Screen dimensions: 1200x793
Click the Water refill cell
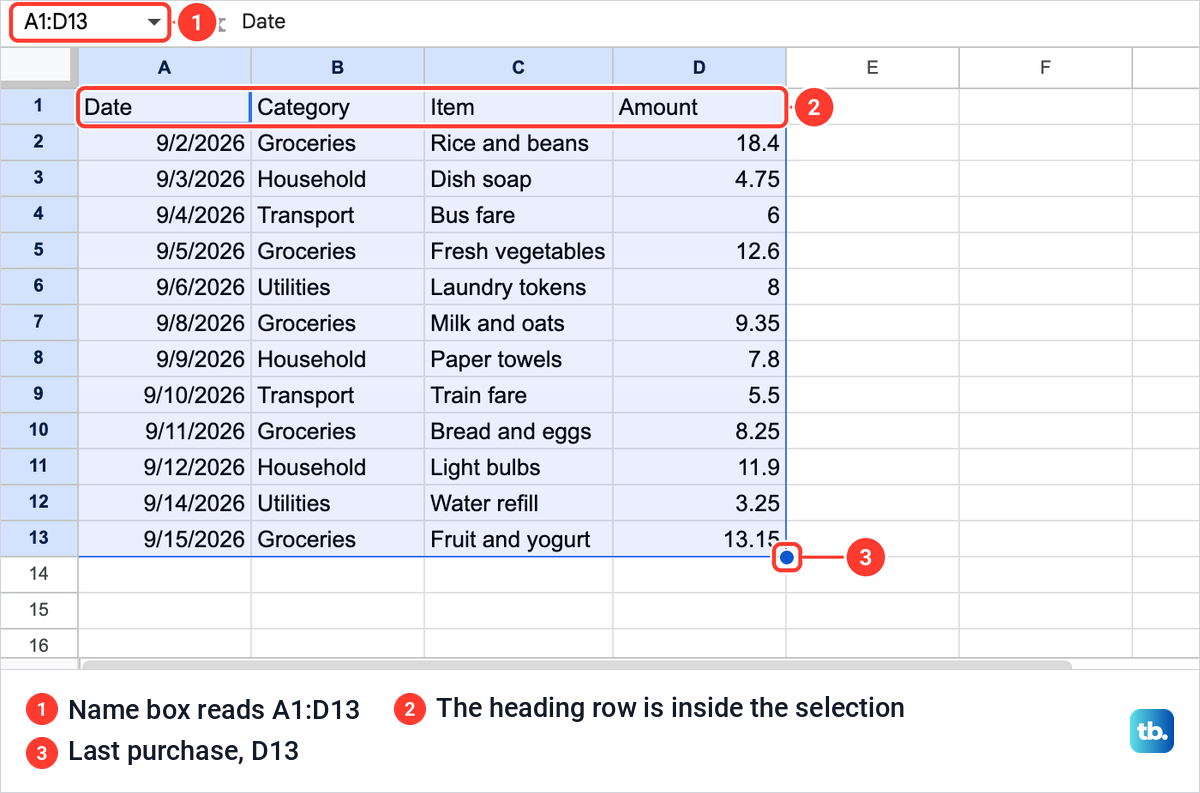click(519, 503)
